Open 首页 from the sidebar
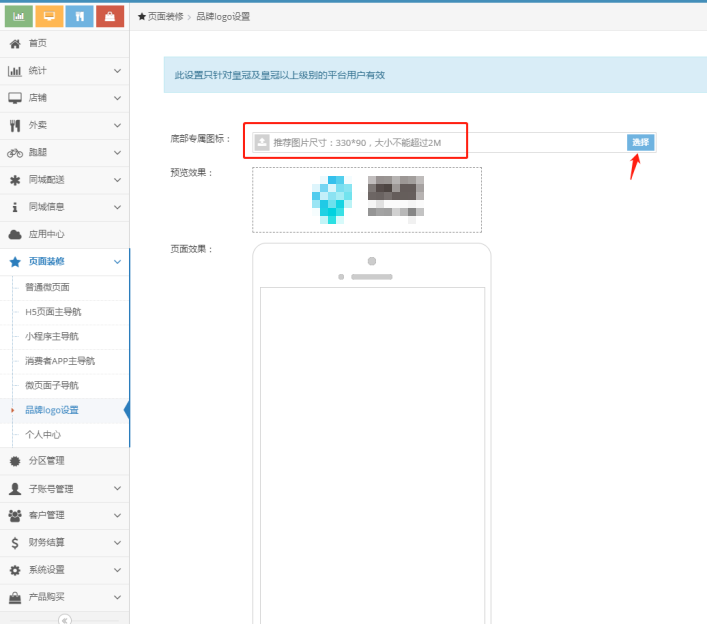Image resolution: width=707 pixels, height=624 pixels. 37,44
